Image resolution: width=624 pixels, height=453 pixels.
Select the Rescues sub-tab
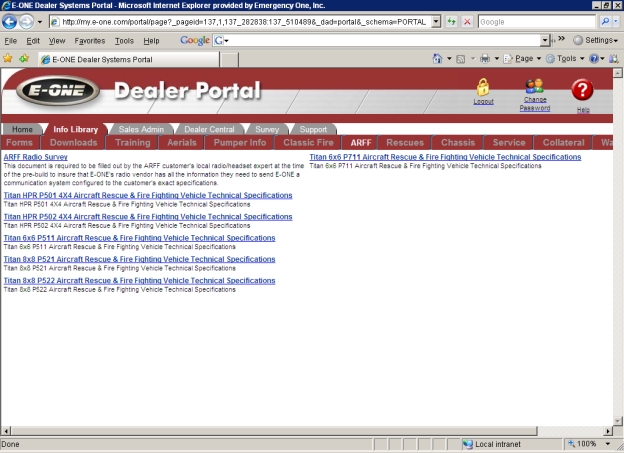(x=405, y=143)
